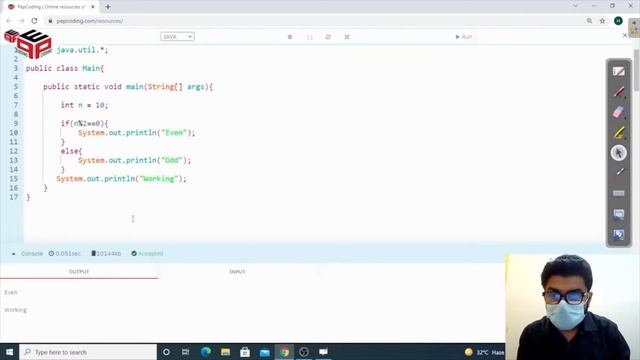
Task: Open Mail app from taskbar
Action: click(264, 352)
